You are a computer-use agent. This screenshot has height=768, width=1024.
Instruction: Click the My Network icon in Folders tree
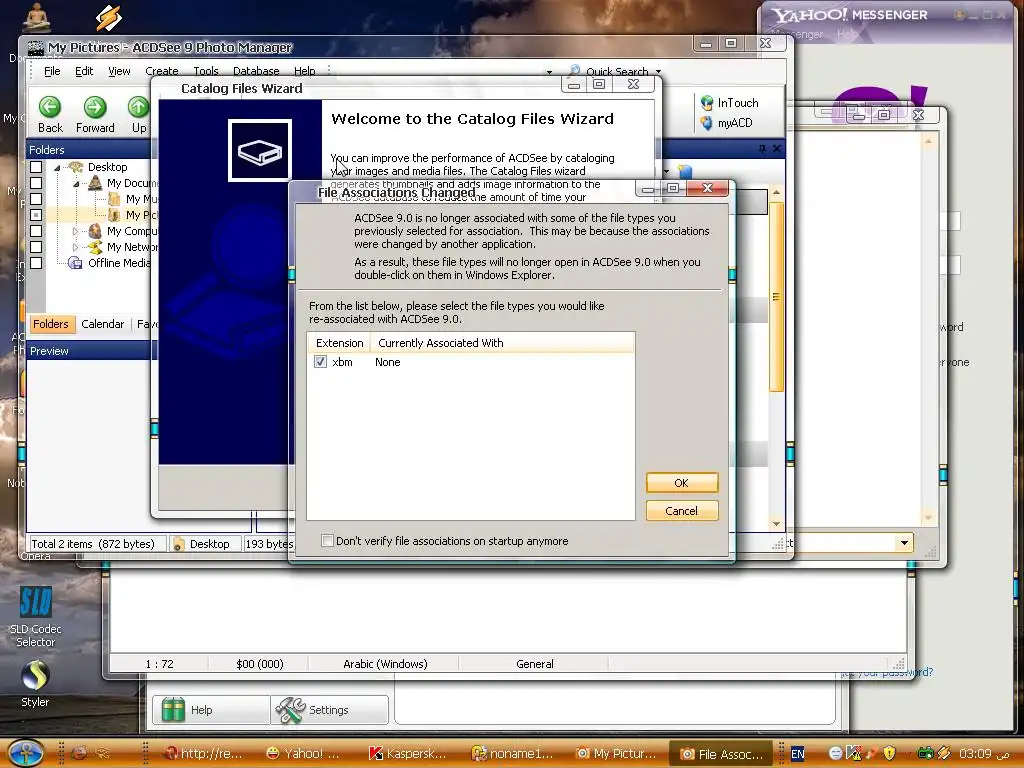(95, 247)
